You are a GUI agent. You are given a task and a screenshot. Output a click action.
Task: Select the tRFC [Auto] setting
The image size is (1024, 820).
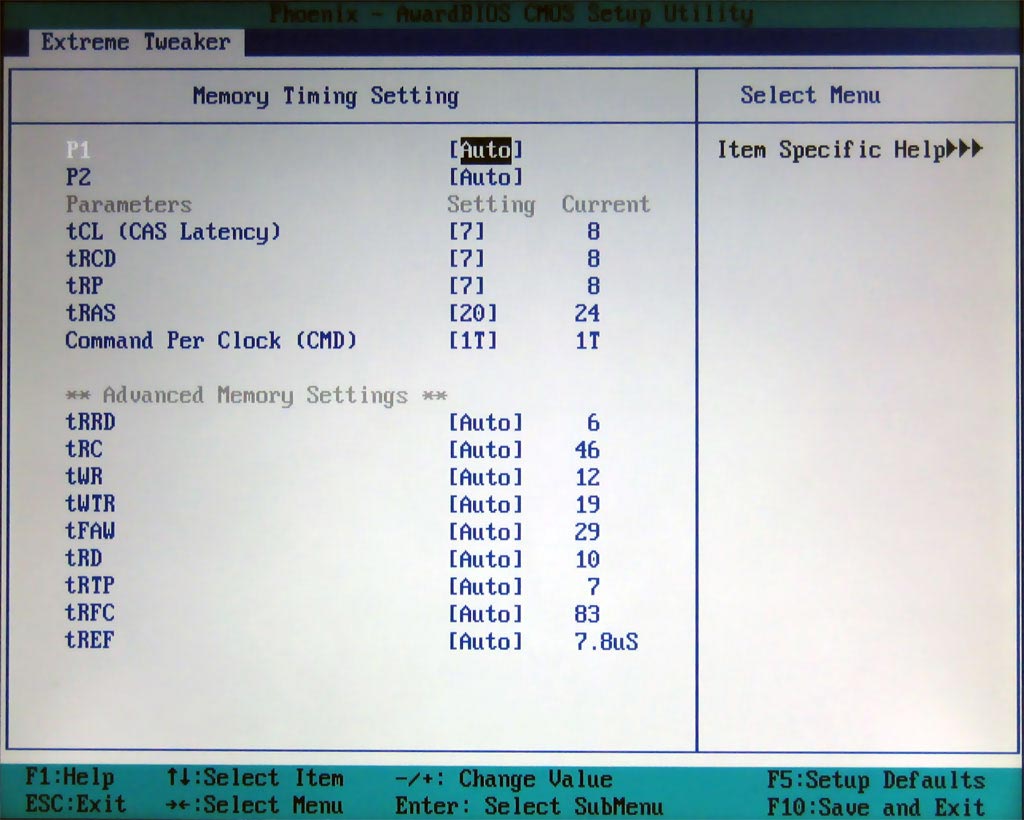485,614
